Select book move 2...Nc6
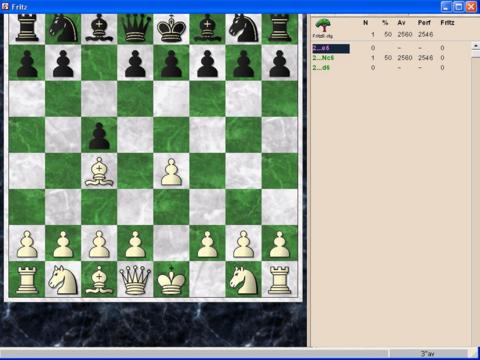480x360 pixels. pos(323,58)
